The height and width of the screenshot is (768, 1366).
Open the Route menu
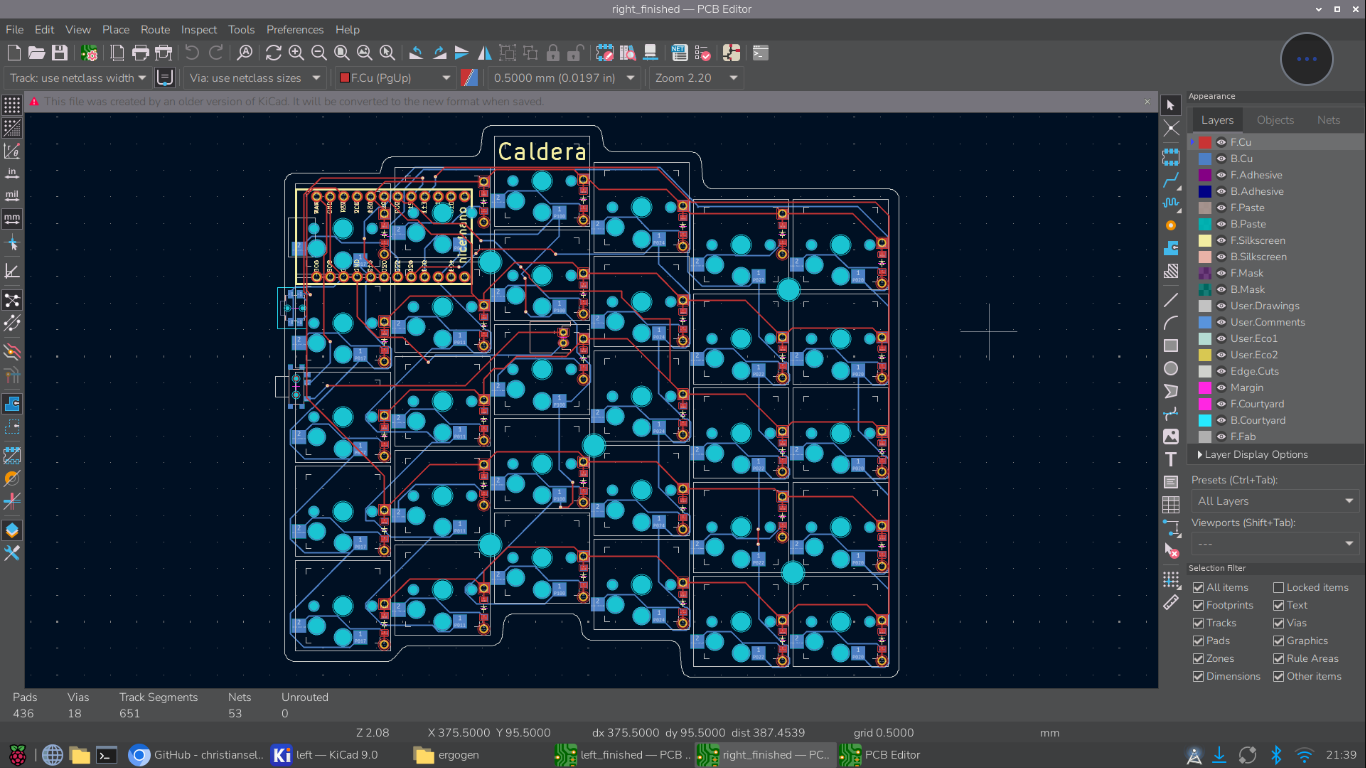click(155, 30)
